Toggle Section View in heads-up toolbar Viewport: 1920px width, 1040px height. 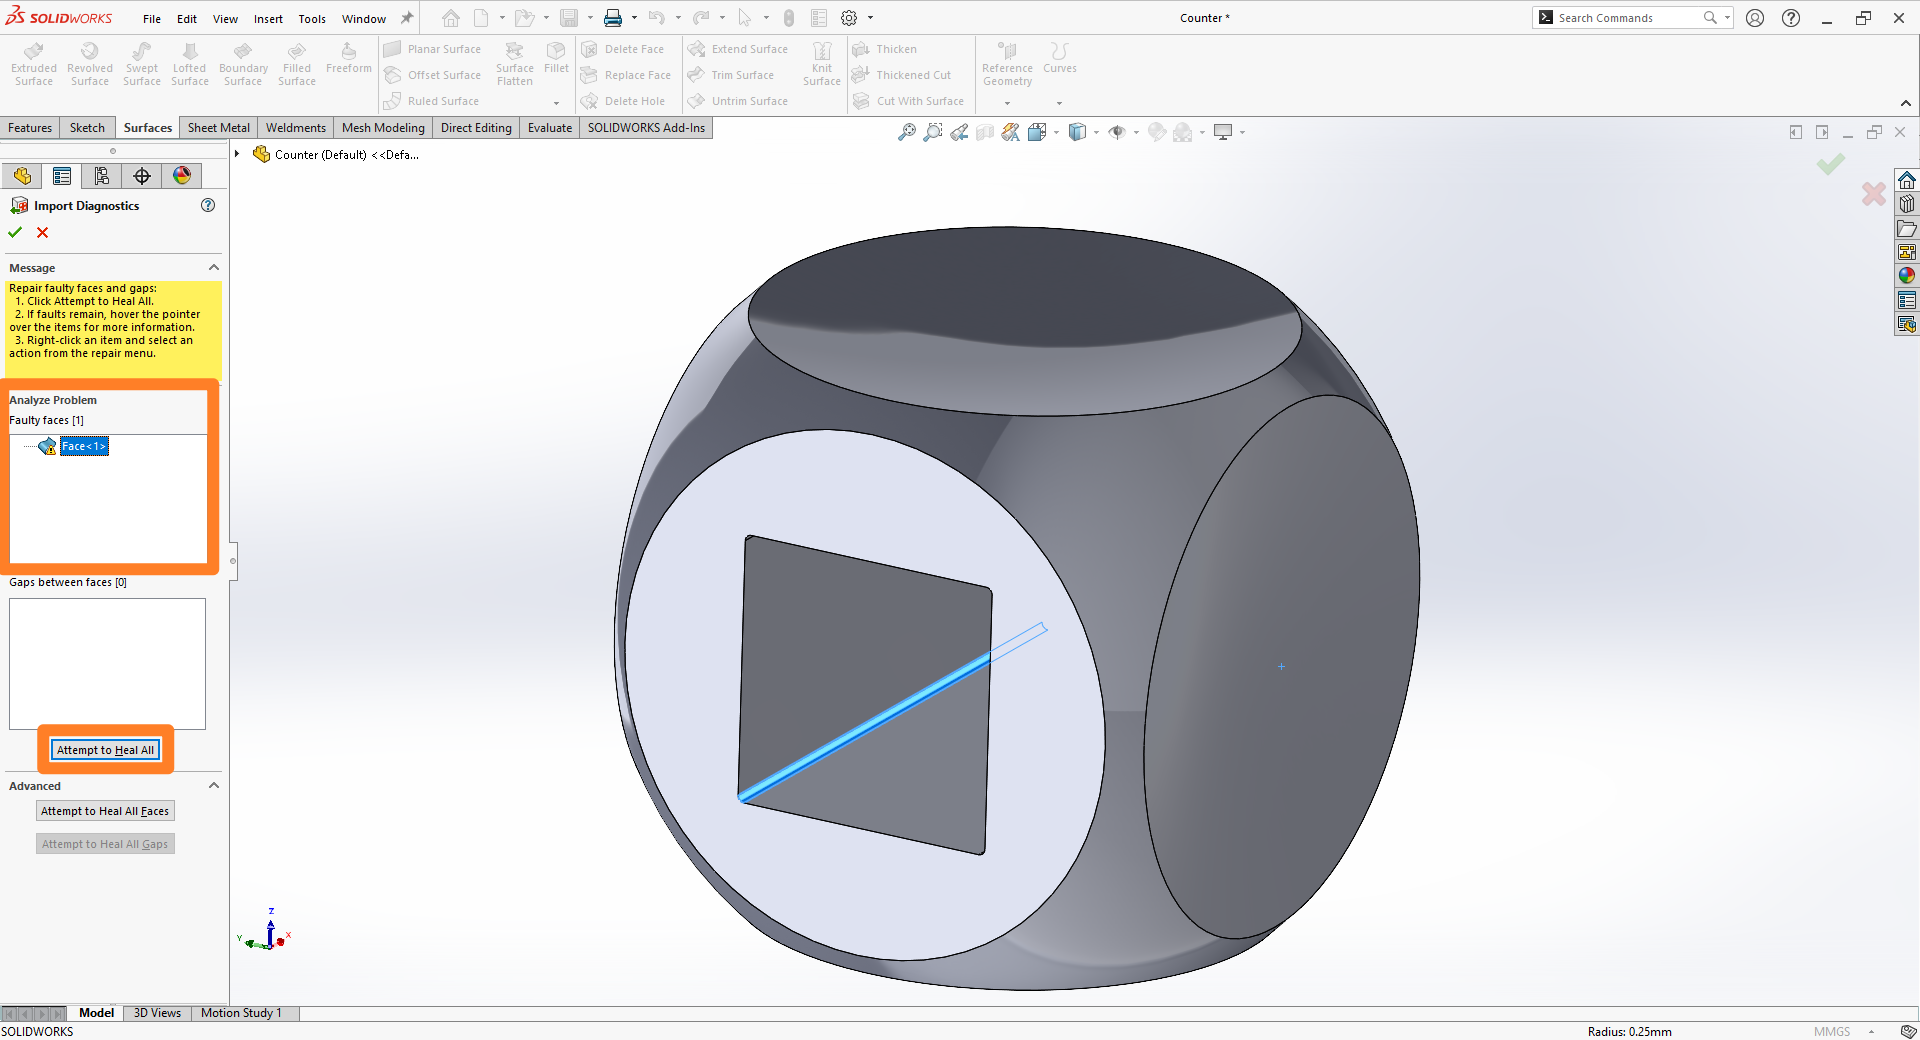[x=984, y=131]
